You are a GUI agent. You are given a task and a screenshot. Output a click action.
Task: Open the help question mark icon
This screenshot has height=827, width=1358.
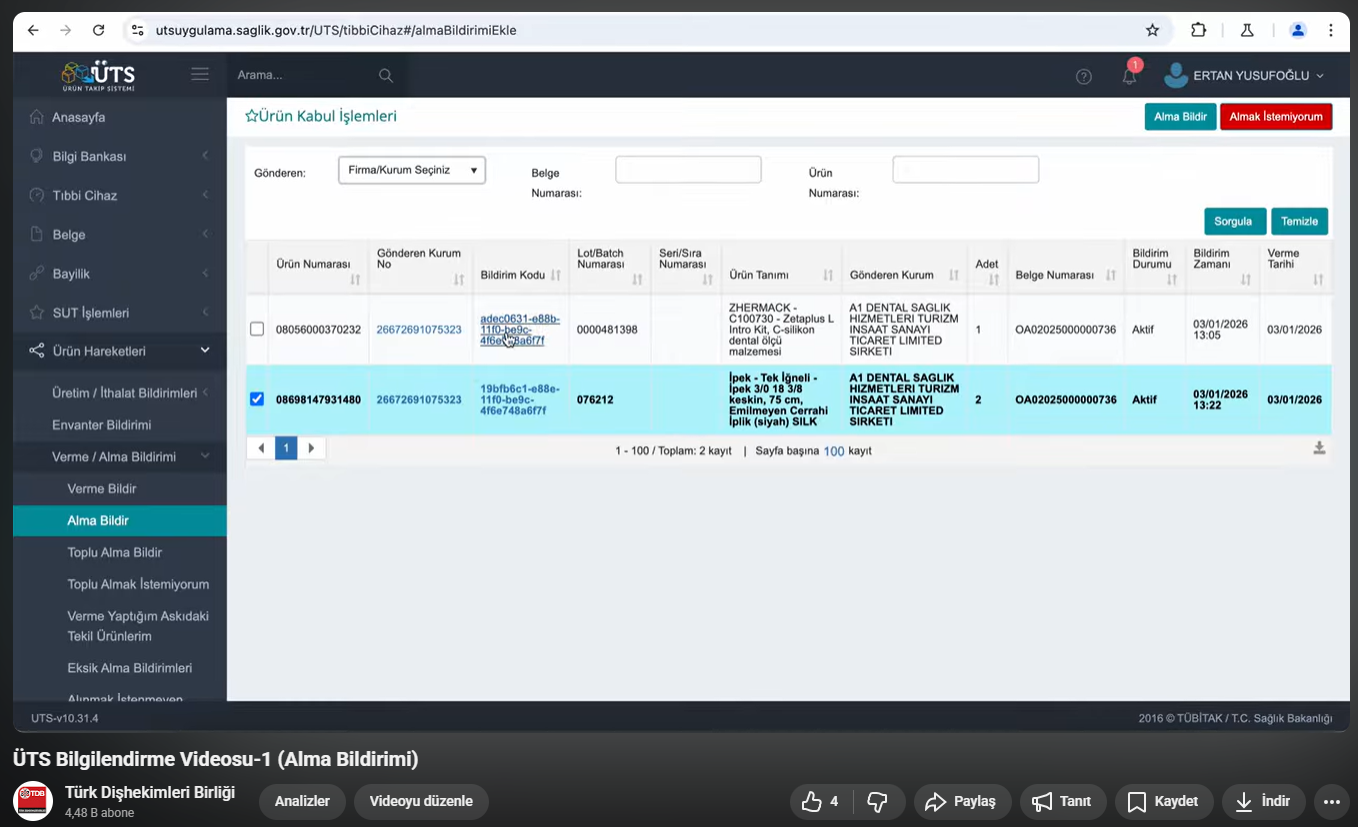[x=1083, y=76]
